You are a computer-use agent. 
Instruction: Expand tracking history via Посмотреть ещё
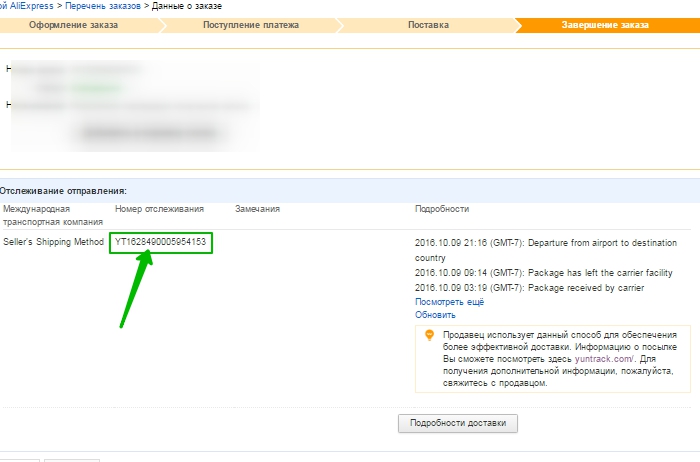(449, 301)
